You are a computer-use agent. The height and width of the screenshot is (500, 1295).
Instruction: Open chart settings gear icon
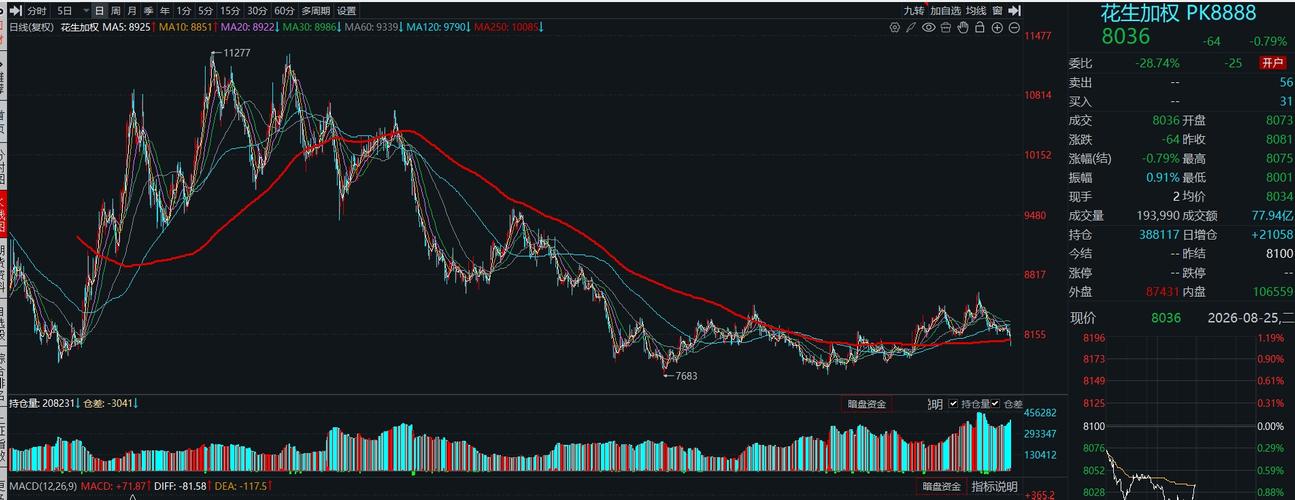895,28
